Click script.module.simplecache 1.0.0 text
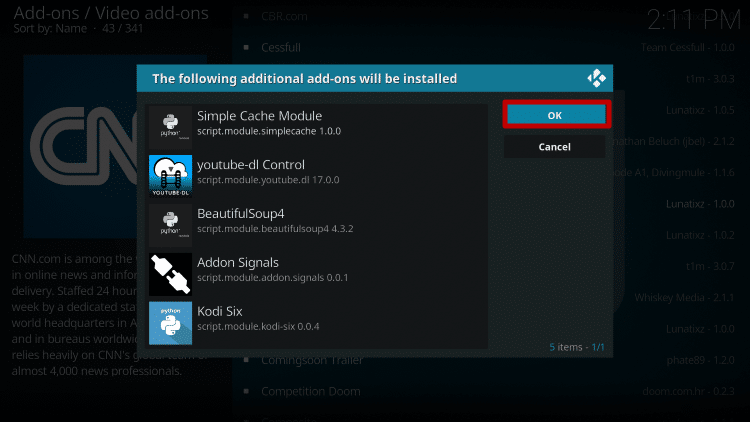Viewport: 750px width, 422px height. point(269,131)
